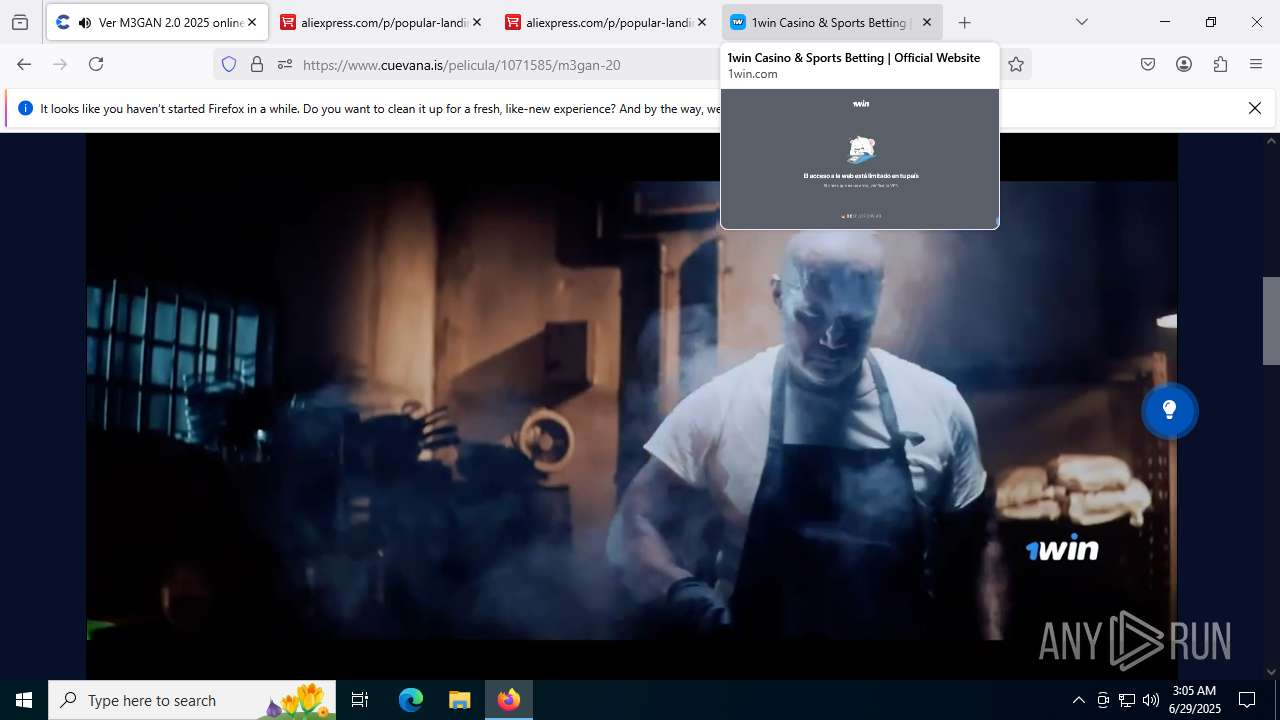Click the Firefox taskbar icon
The width and height of the screenshot is (1280, 720).
509,700
